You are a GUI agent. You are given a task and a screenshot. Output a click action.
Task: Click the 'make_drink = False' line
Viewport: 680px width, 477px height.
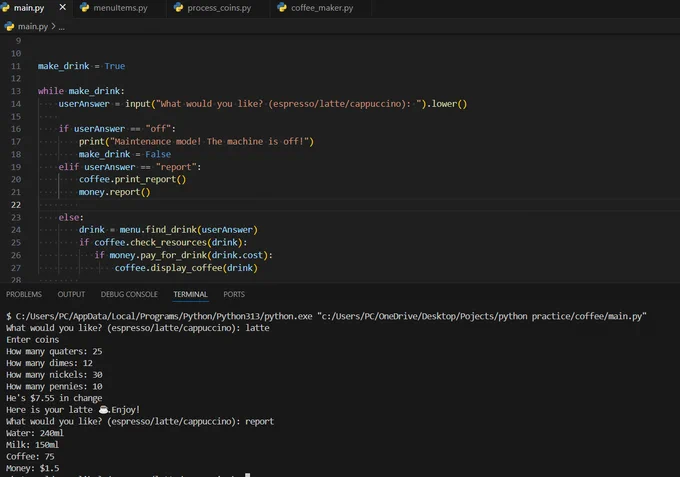tap(125, 154)
